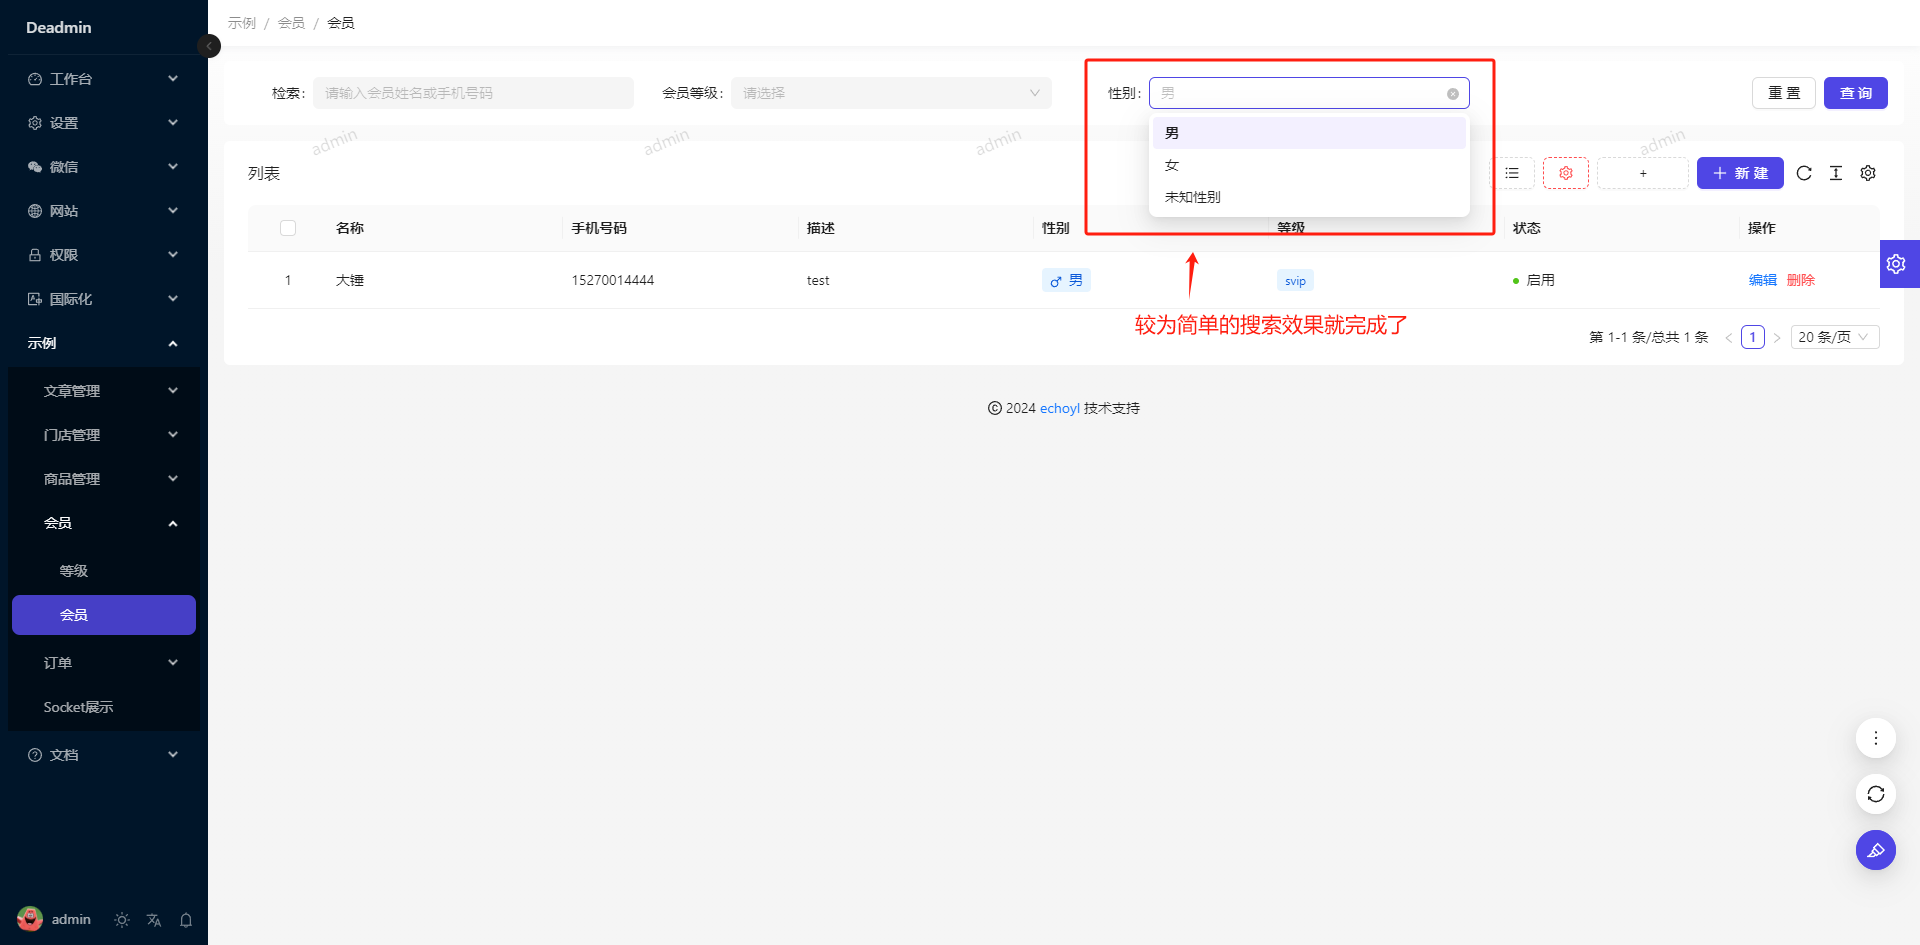Open the 会员等级 select dropdown

pos(890,93)
